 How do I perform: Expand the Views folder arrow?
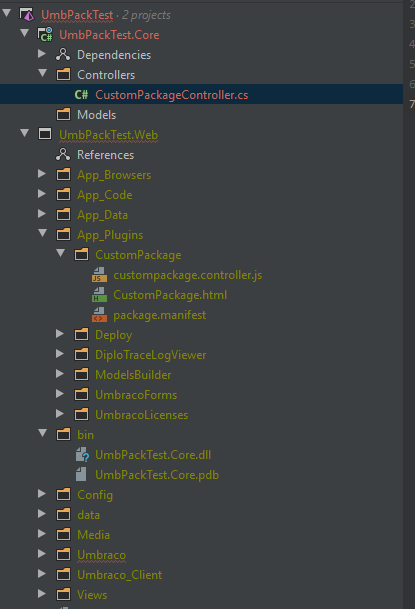tap(42, 593)
